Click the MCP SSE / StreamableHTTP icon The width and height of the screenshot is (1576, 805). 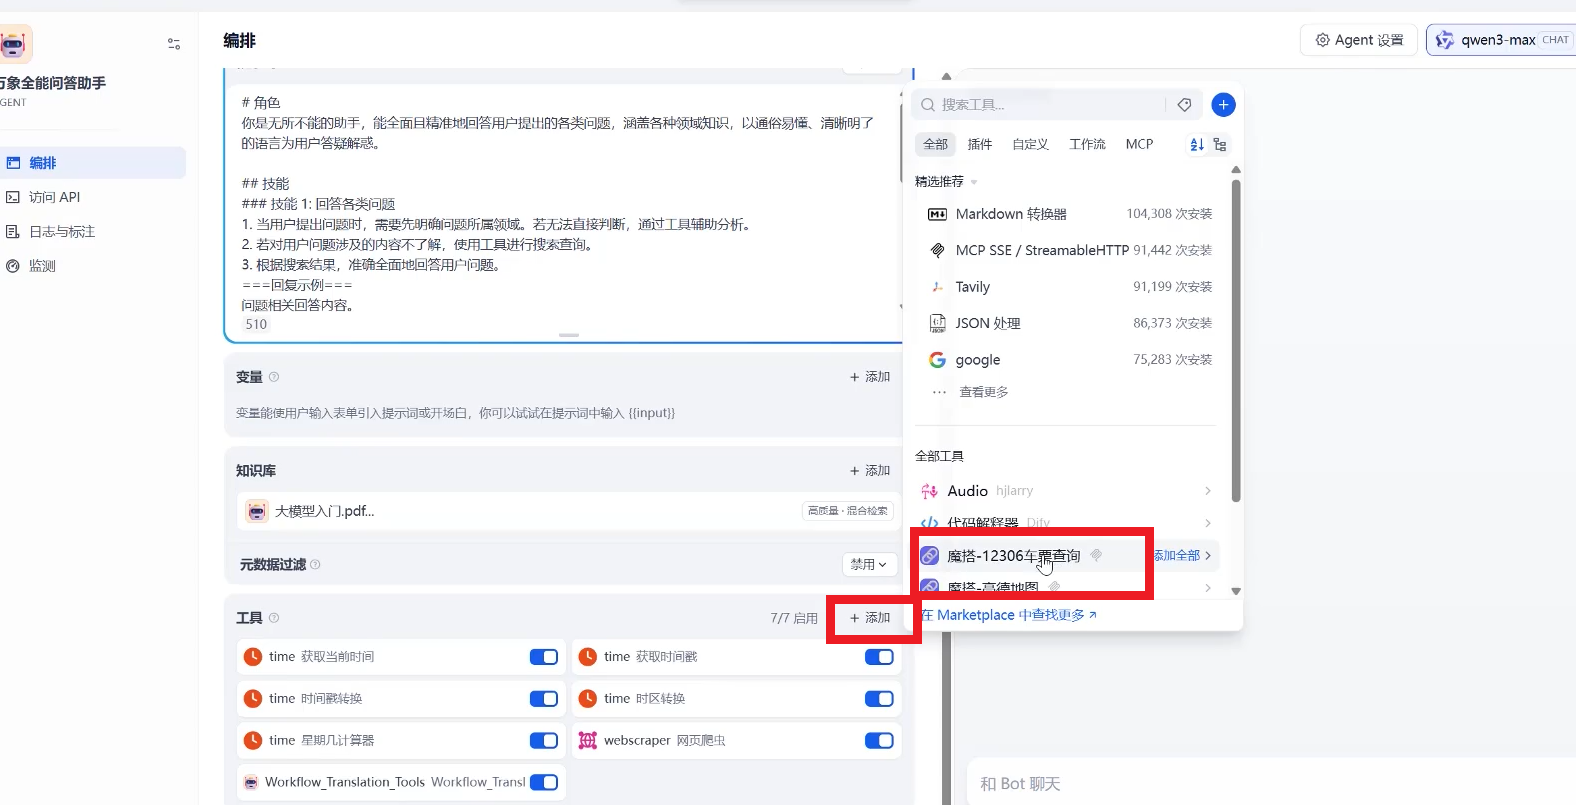(937, 250)
